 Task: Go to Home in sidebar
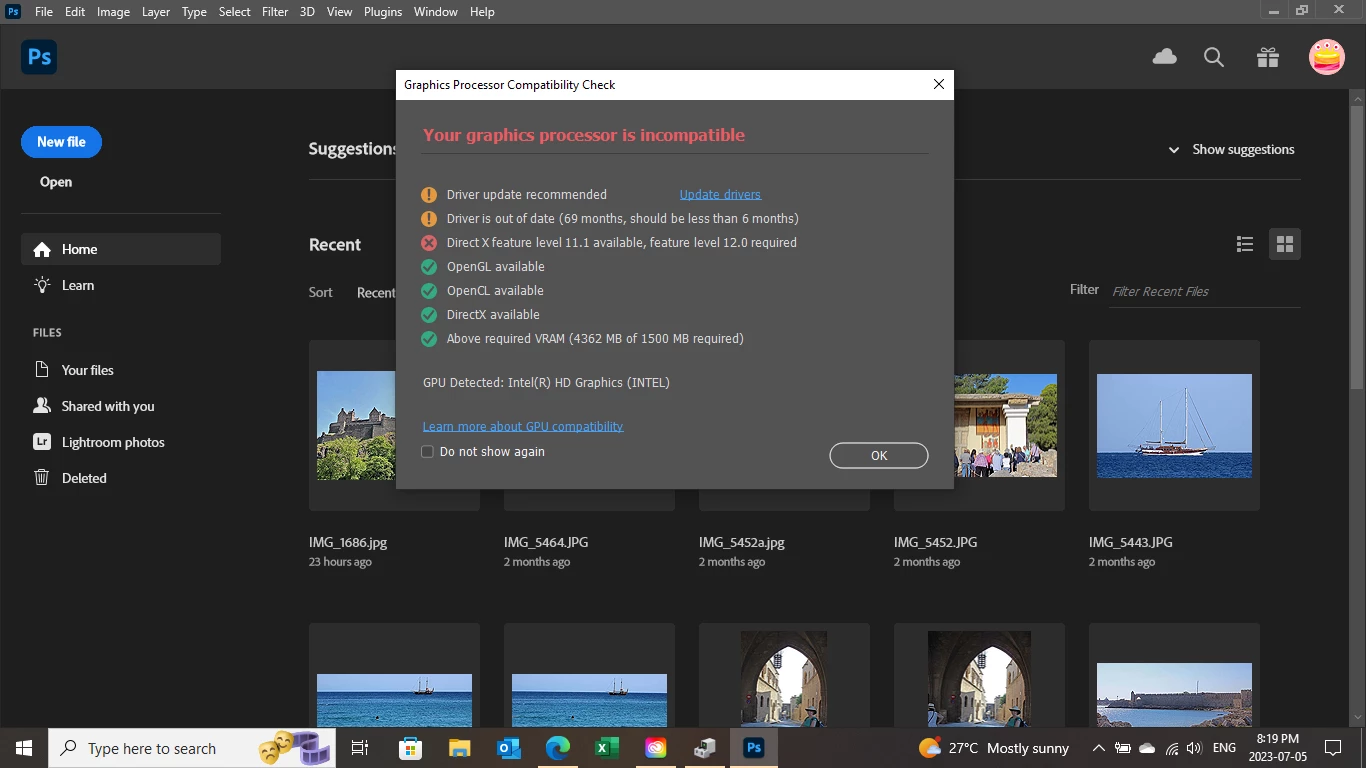tap(121, 249)
